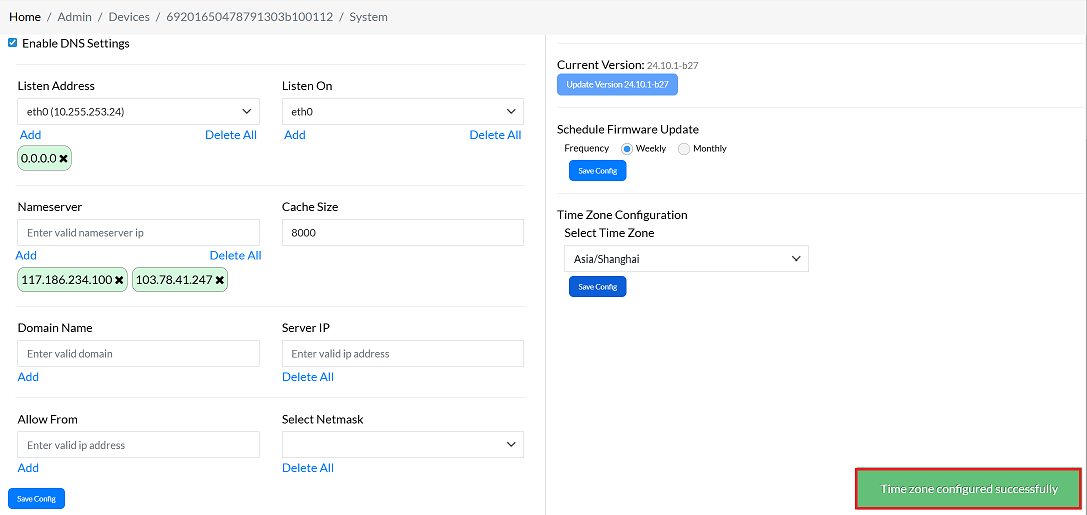
Task: Open the Select Netmask dropdown
Action: (x=402, y=444)
